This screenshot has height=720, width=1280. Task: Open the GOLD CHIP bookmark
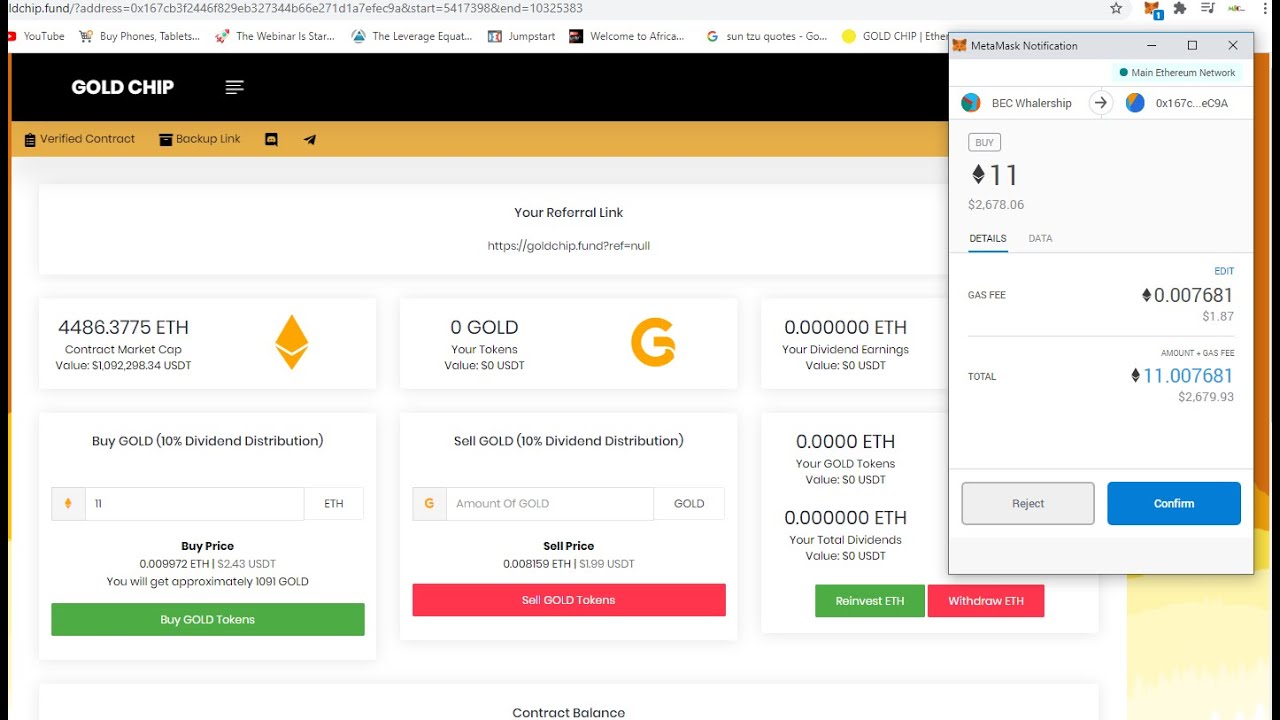(895, 36)
